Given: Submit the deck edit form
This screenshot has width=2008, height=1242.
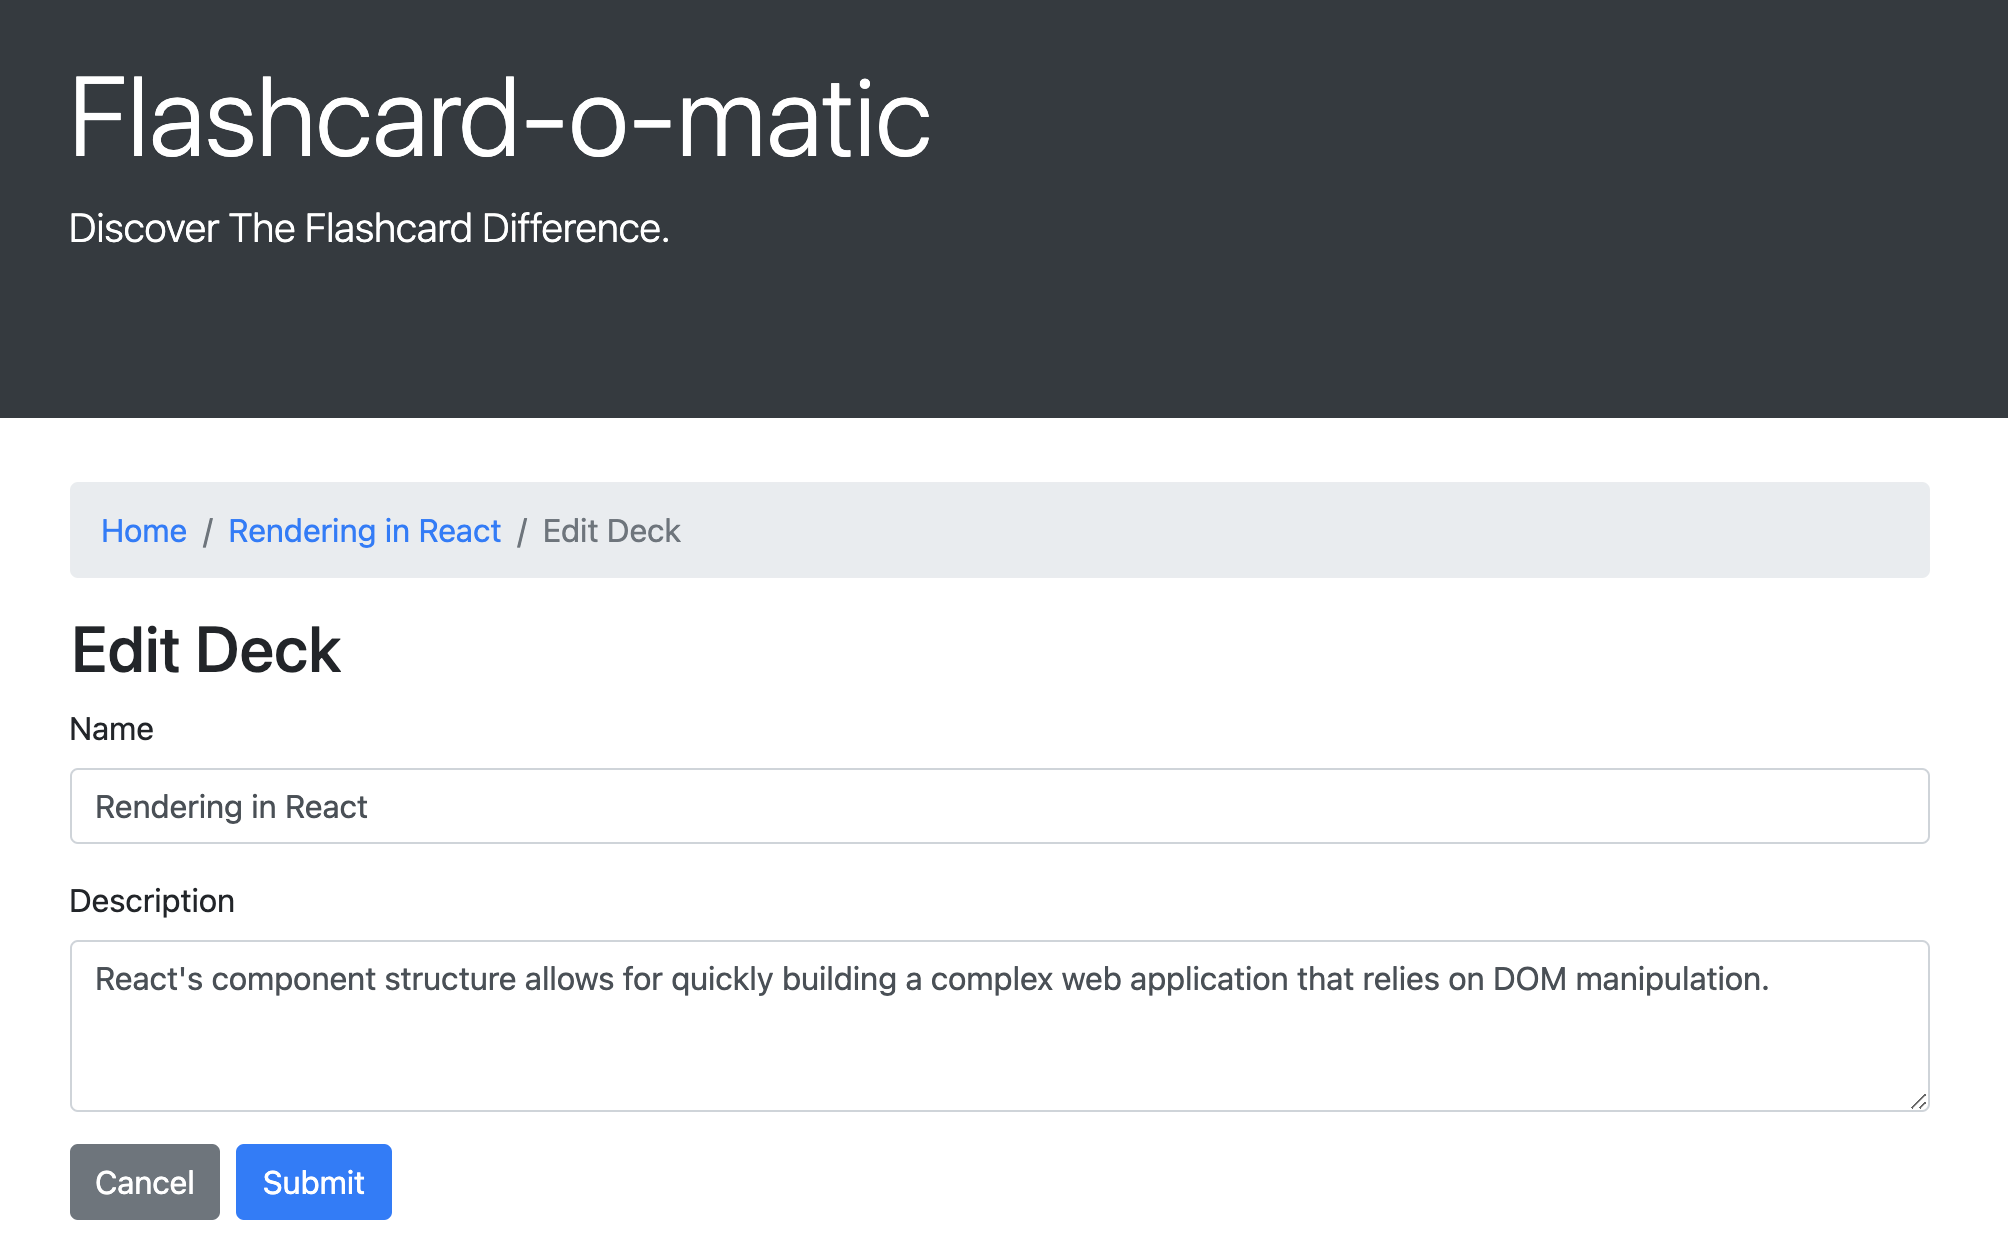Looking at the screenshot, I should (313, 1181).
